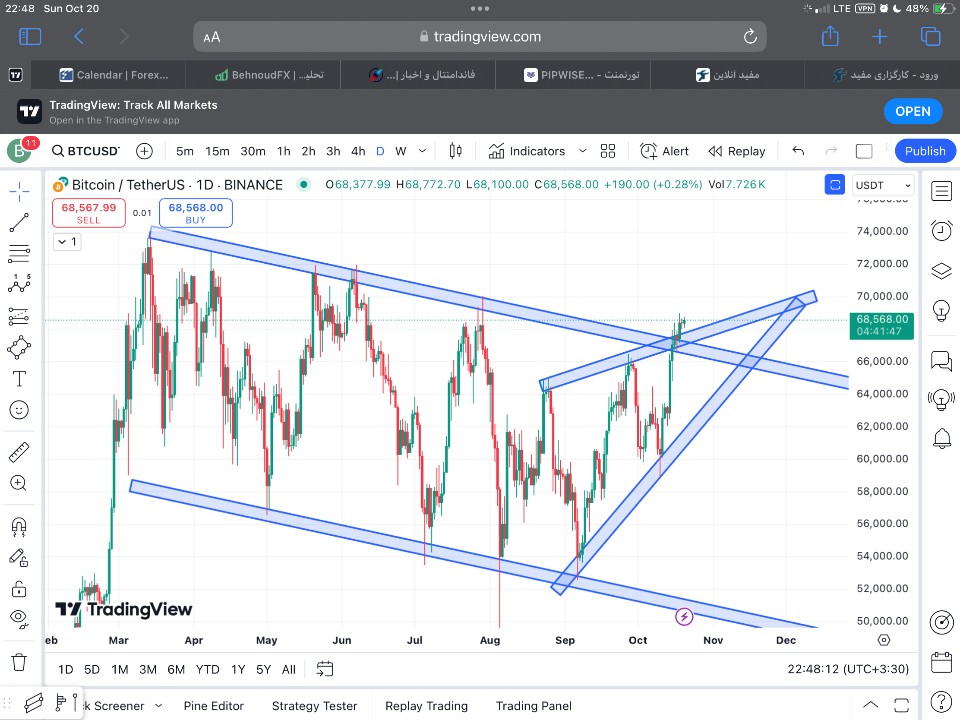960x720 pixels.
Task: Open the ideas stream panel
Action: point(941,400)
